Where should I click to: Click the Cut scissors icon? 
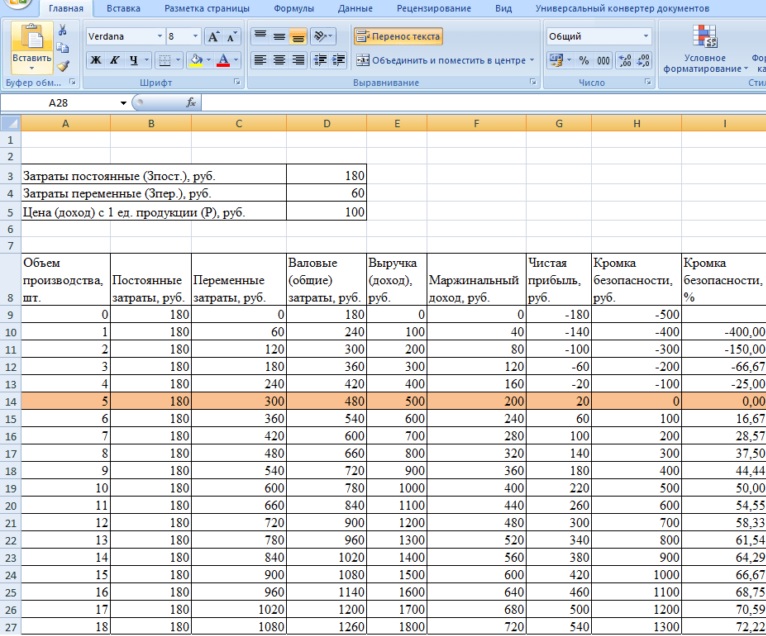(x=63, y=30)
